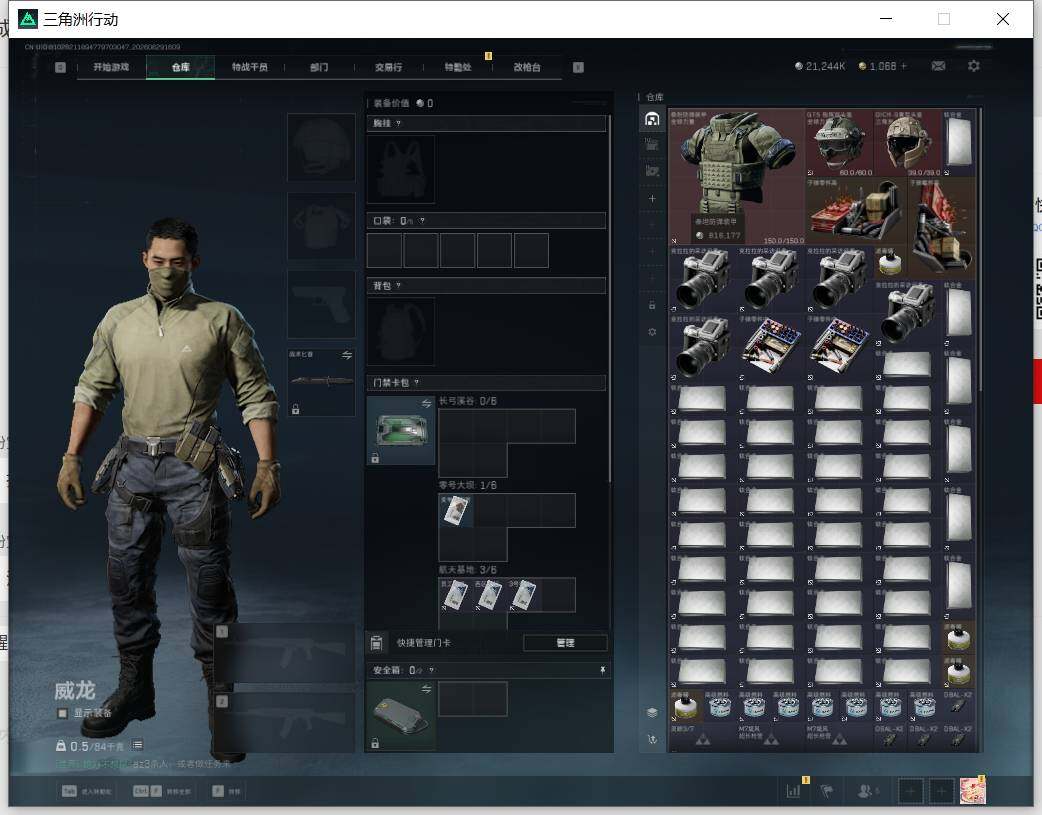This screenshot has width=1042, height=815.
Task: Swap the secure container with arrows icon
Action: (426, 689)
